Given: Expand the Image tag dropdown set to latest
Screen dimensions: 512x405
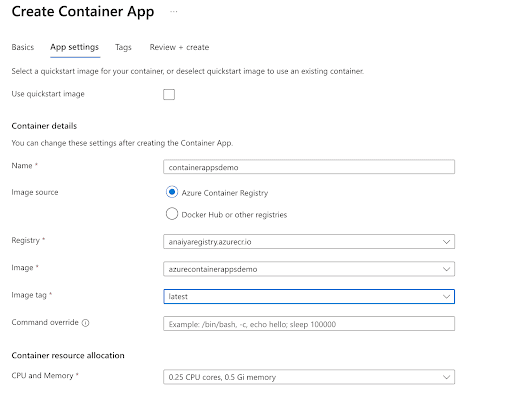Looking at the screenshot, I should point(309,296).
